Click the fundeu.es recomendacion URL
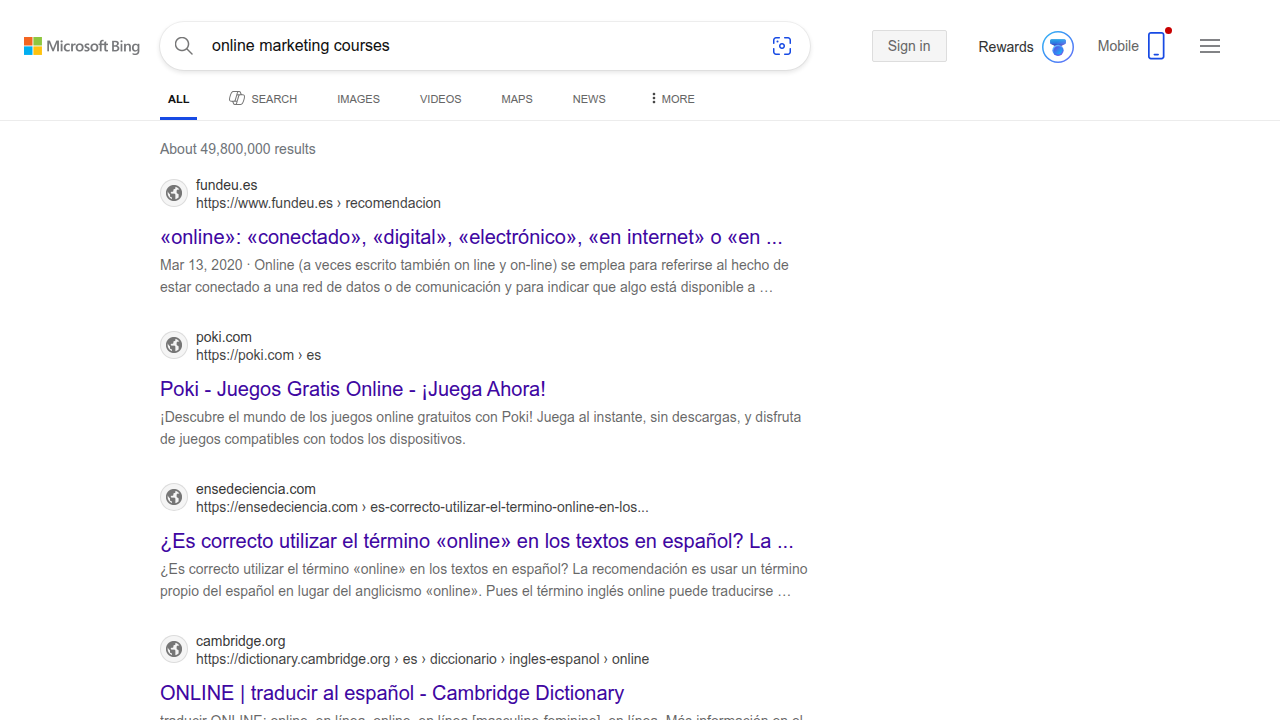1280x720 pixels. pyautogui.click(x=318, y=203)
